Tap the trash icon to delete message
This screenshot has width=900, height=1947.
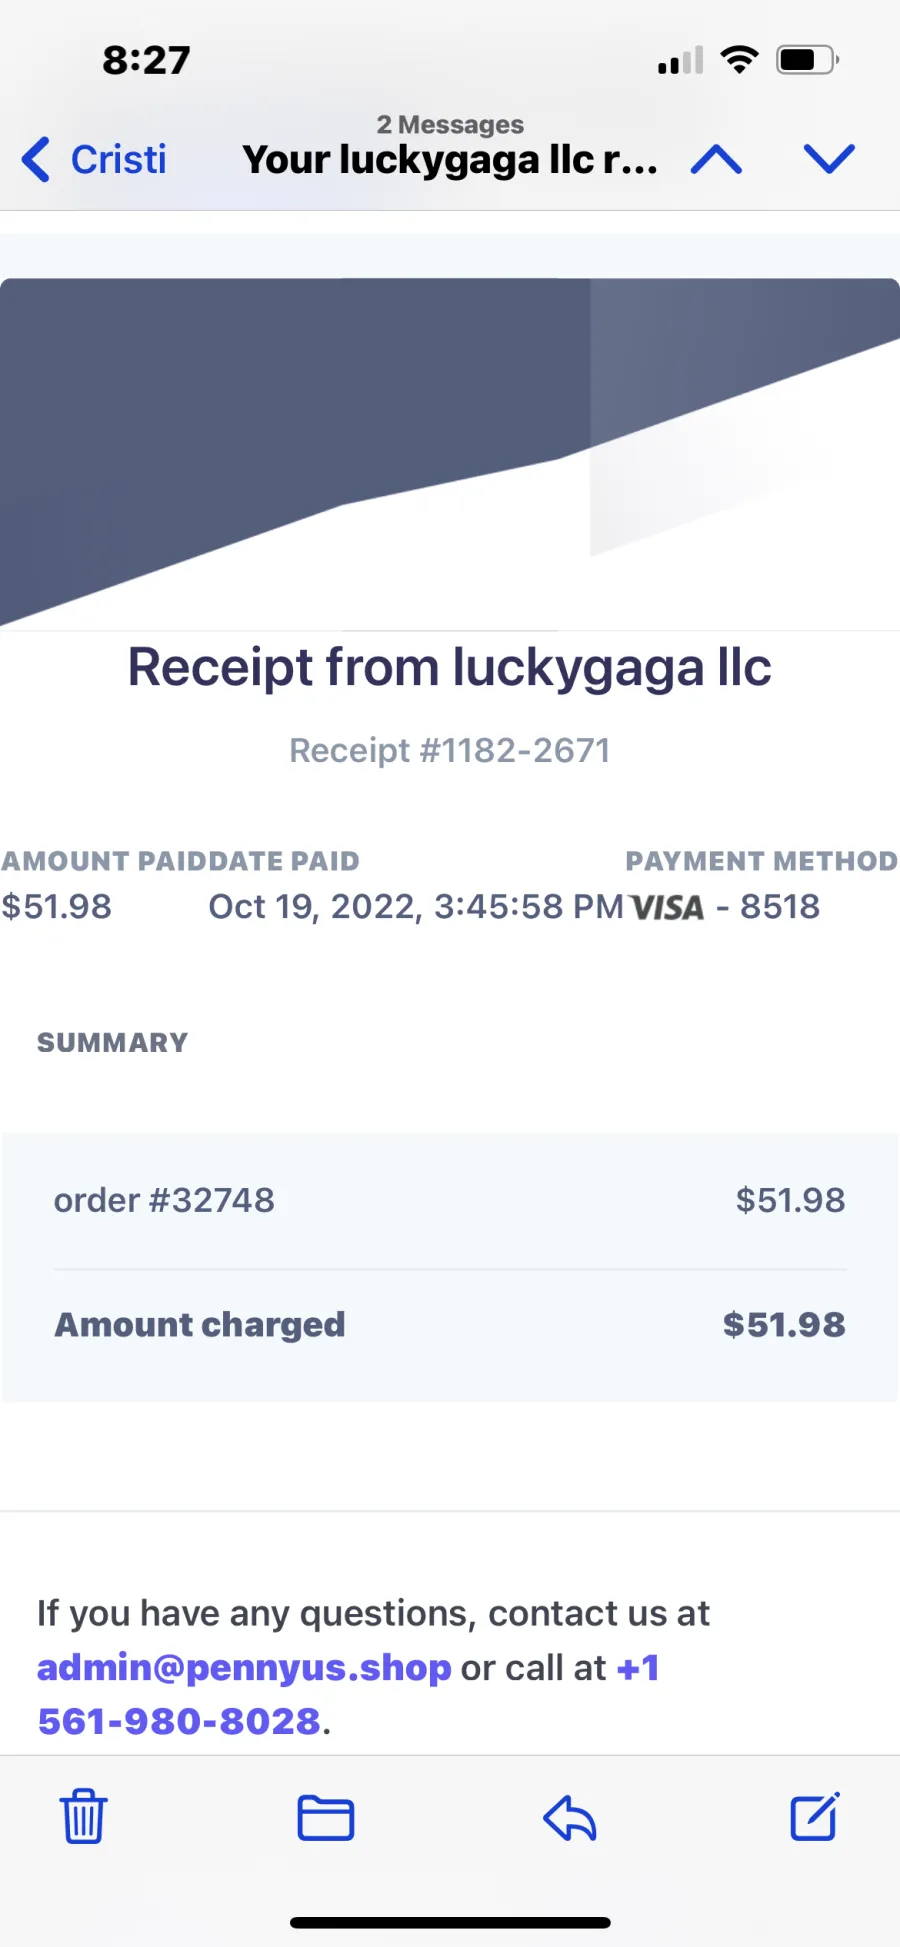coord(83,1816)
